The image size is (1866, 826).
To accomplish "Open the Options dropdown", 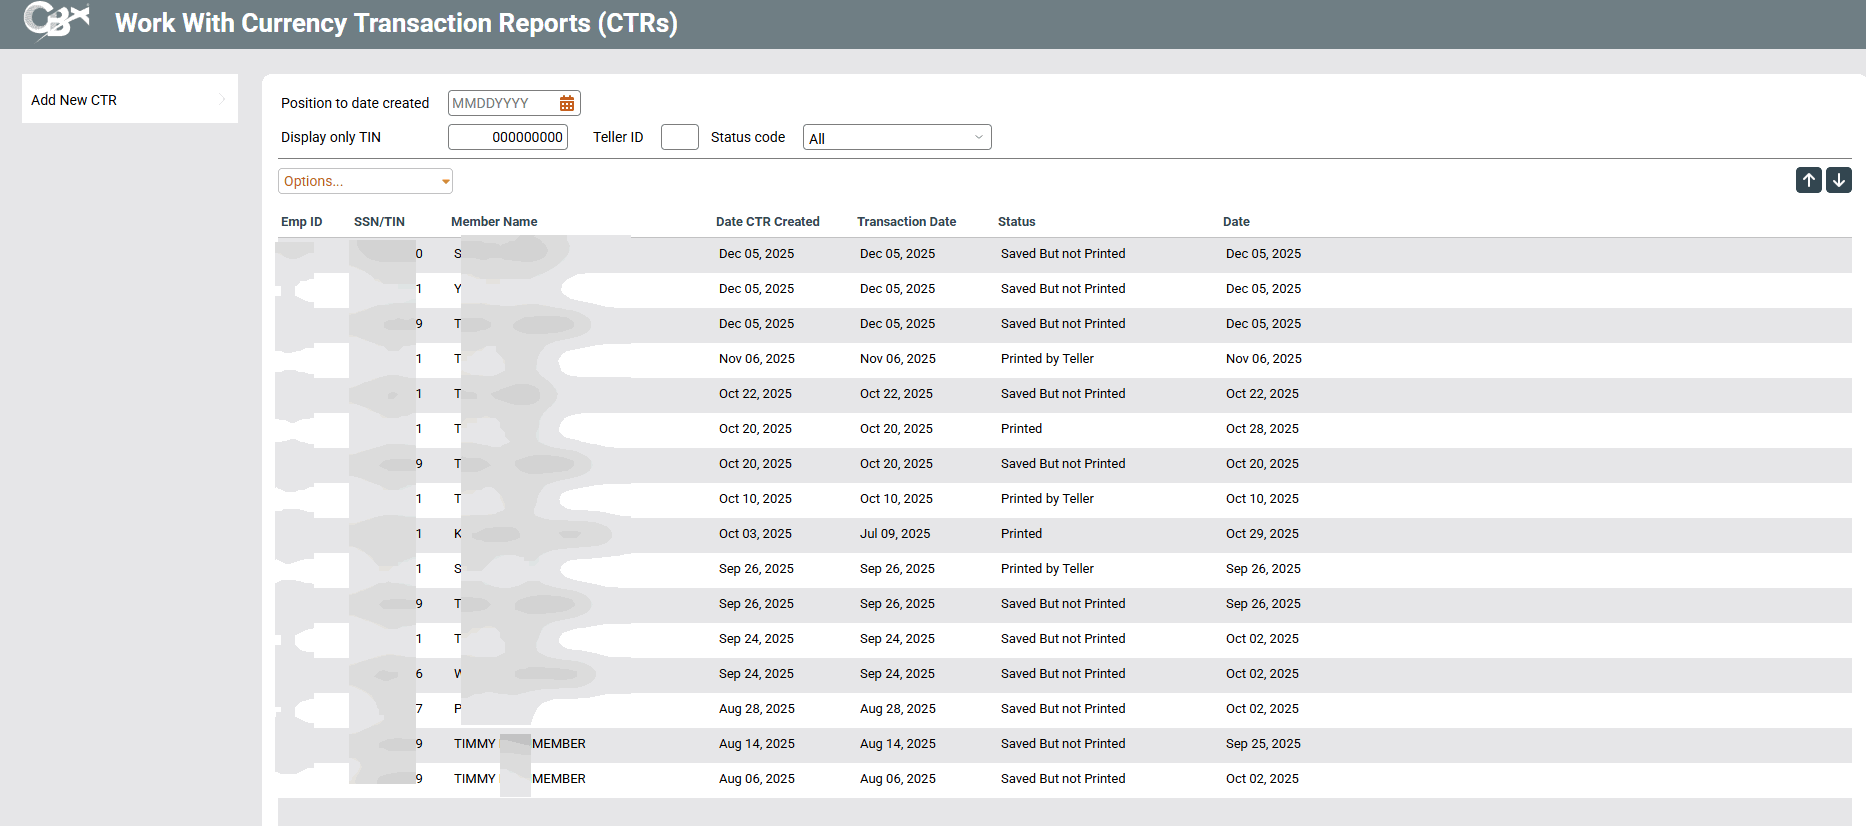I will click(365, 181).
